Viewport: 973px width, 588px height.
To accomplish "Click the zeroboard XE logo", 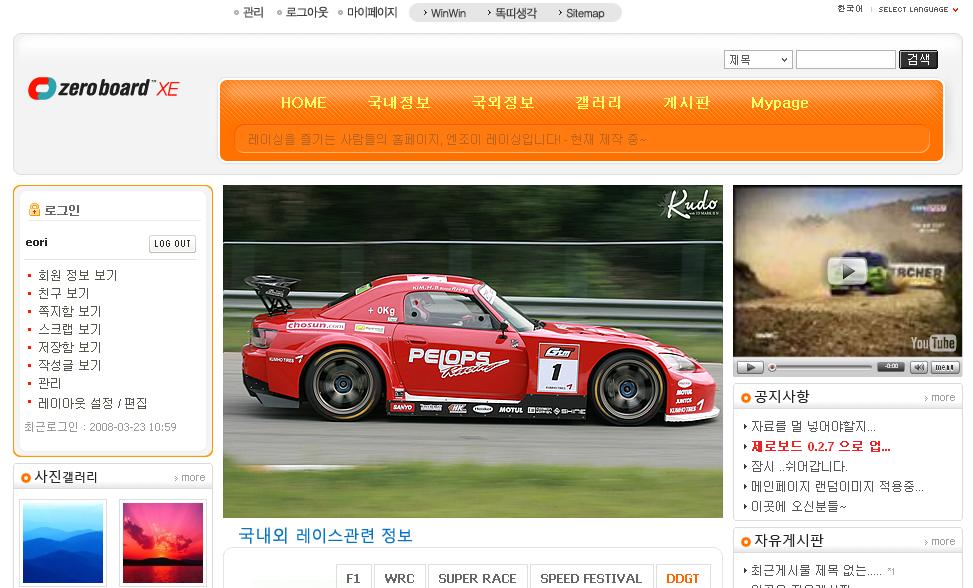I will (x=104, y=88).
